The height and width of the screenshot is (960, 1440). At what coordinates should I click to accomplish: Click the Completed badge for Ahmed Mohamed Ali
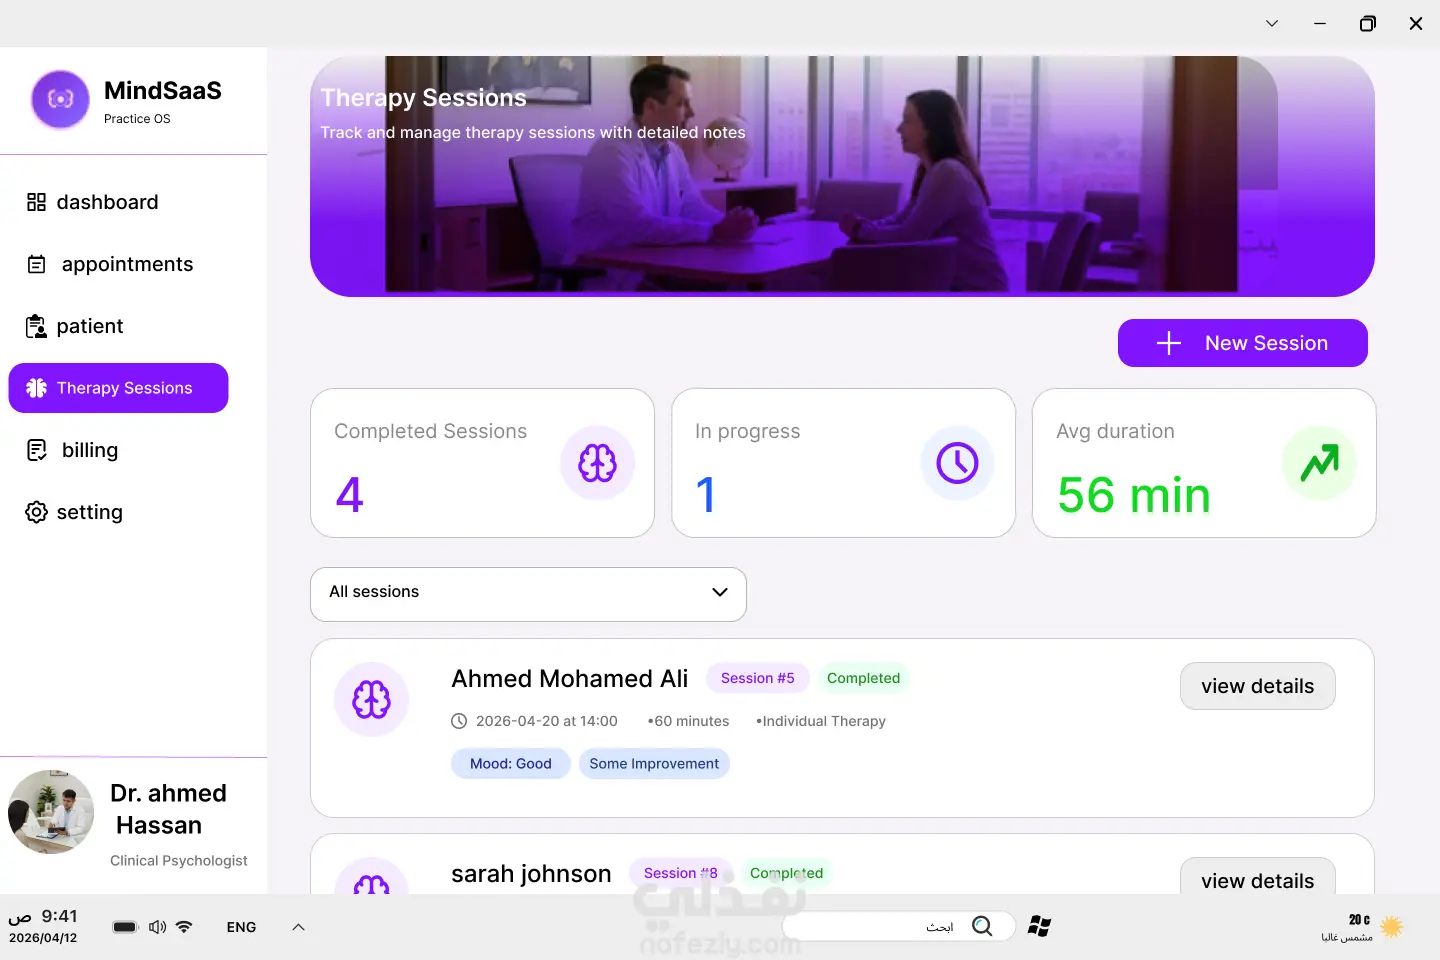pyautogui.click(x=863, y=678)
